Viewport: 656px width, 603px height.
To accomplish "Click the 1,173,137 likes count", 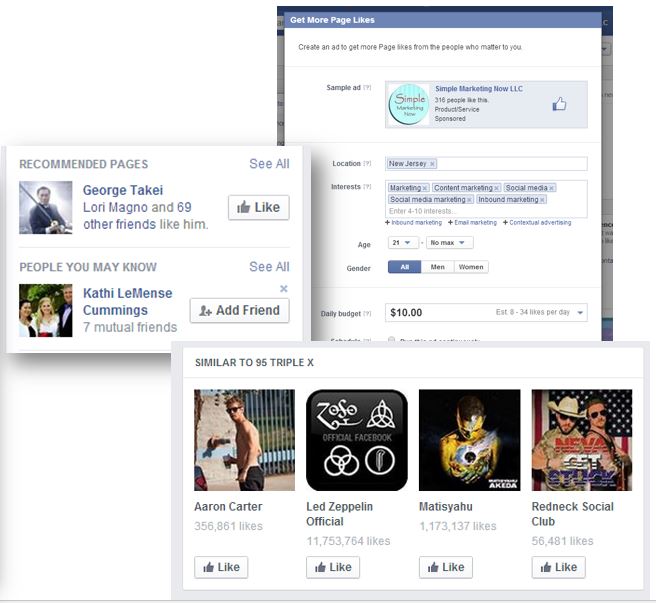I will [x=458, y=526].
